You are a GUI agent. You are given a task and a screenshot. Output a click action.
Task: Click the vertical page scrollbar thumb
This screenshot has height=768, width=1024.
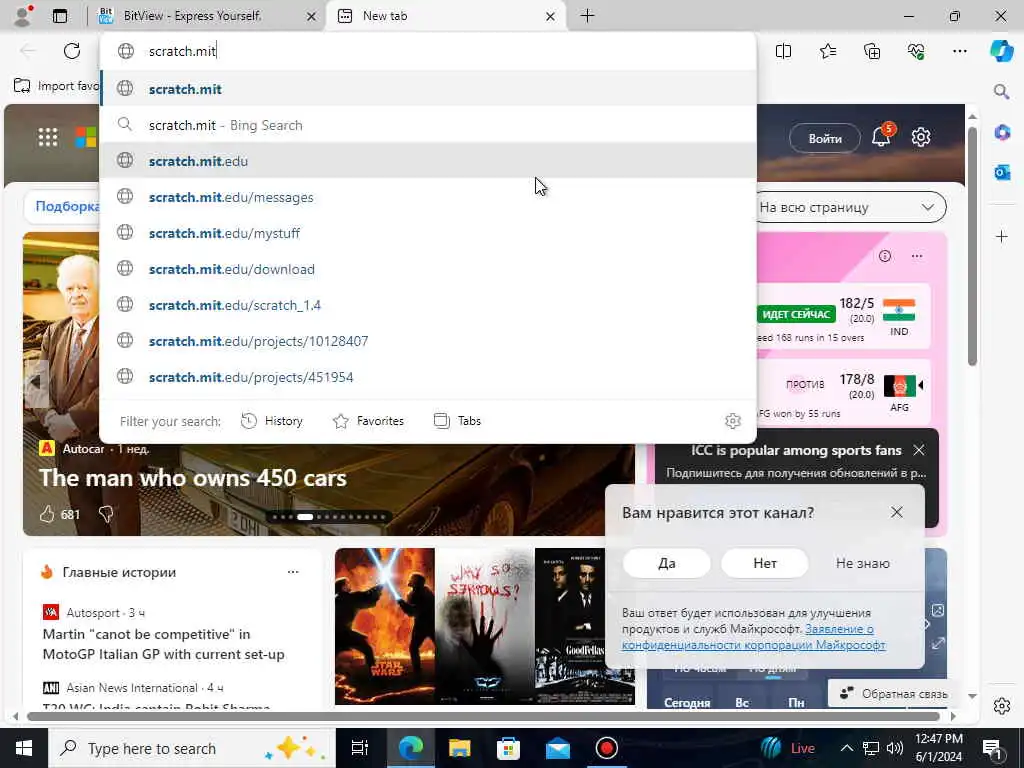coord(972,247)
